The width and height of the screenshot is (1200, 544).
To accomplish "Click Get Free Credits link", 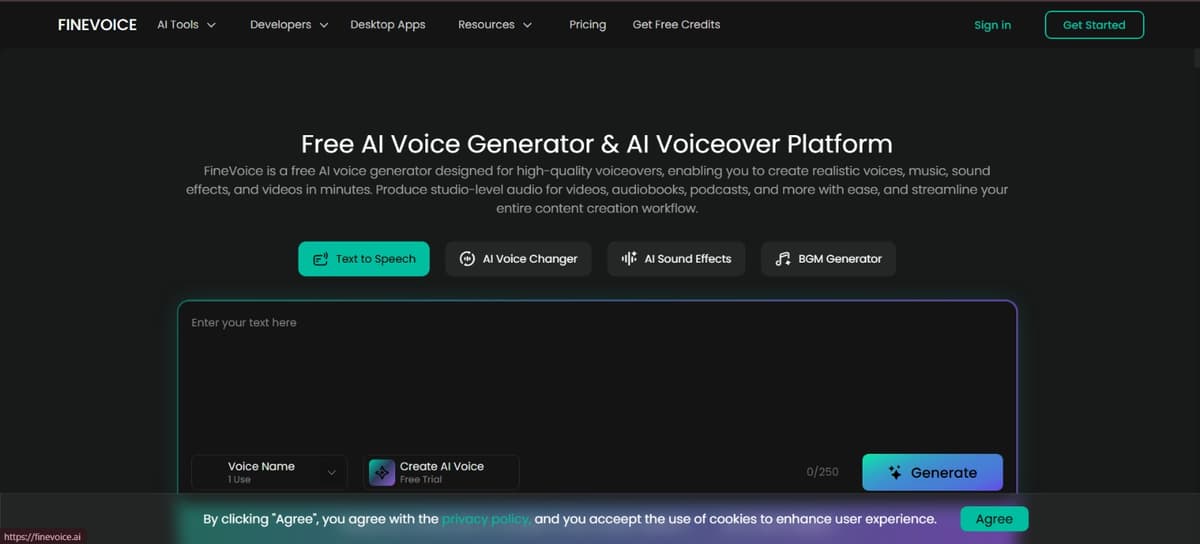I will tap(676, 24).
